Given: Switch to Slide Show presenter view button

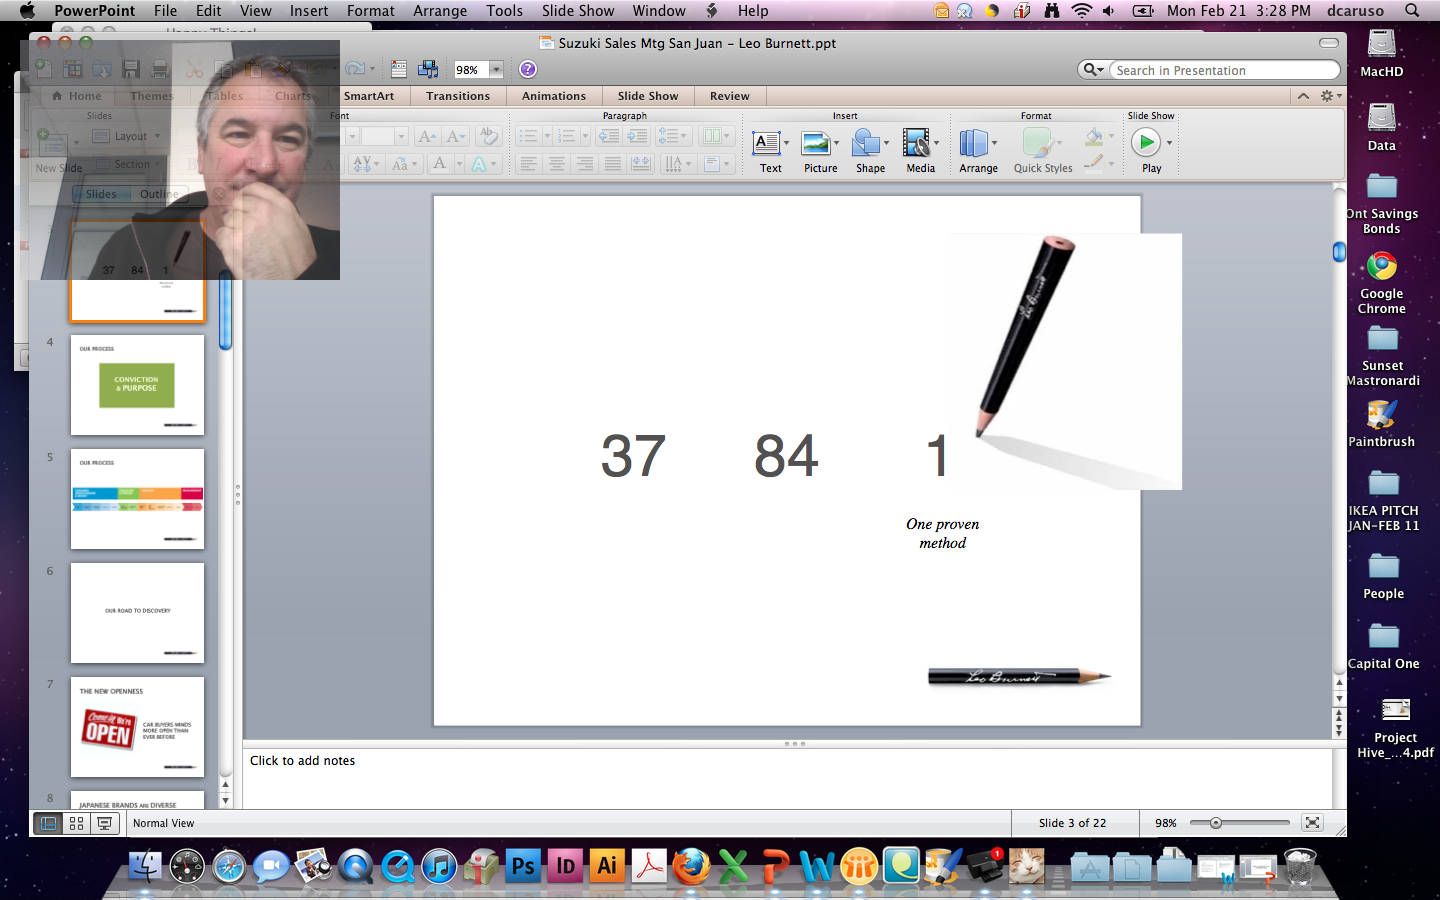Looking at the screenshot, I should click(x=104, y=823).
